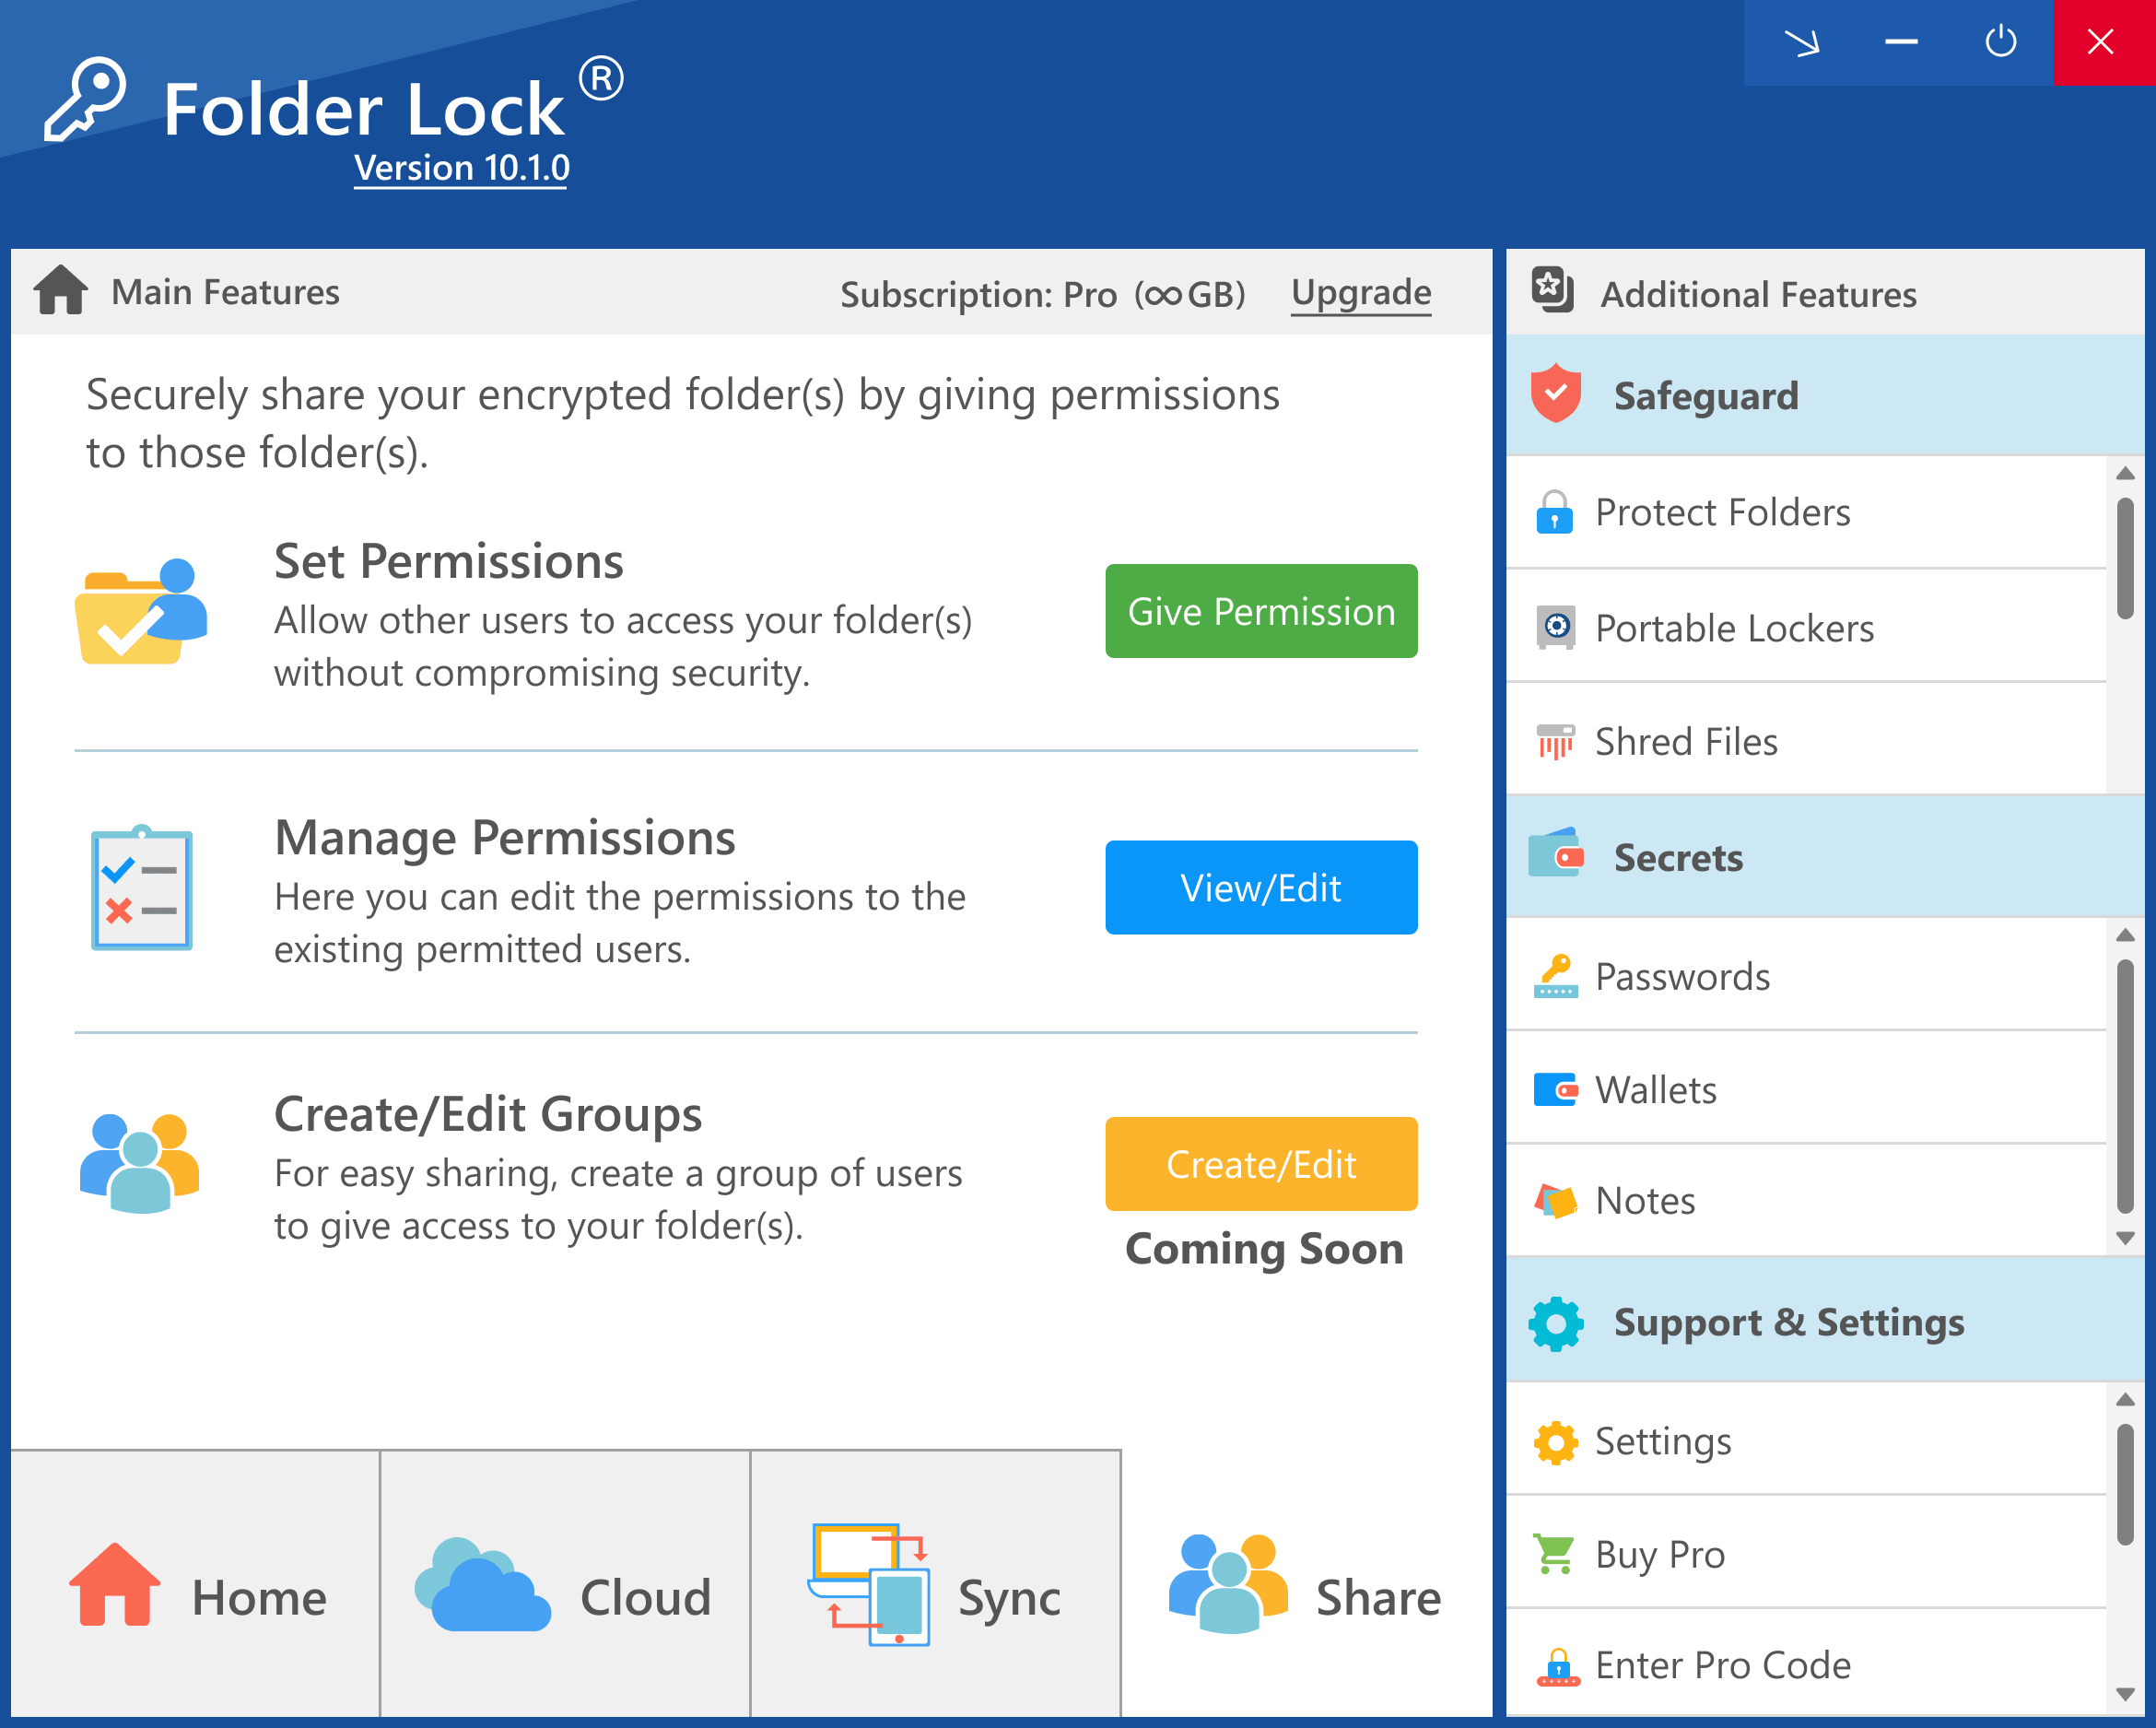Click Safeguard list scroll-up arrow

pyautogui.click(x=2125, y=473)
